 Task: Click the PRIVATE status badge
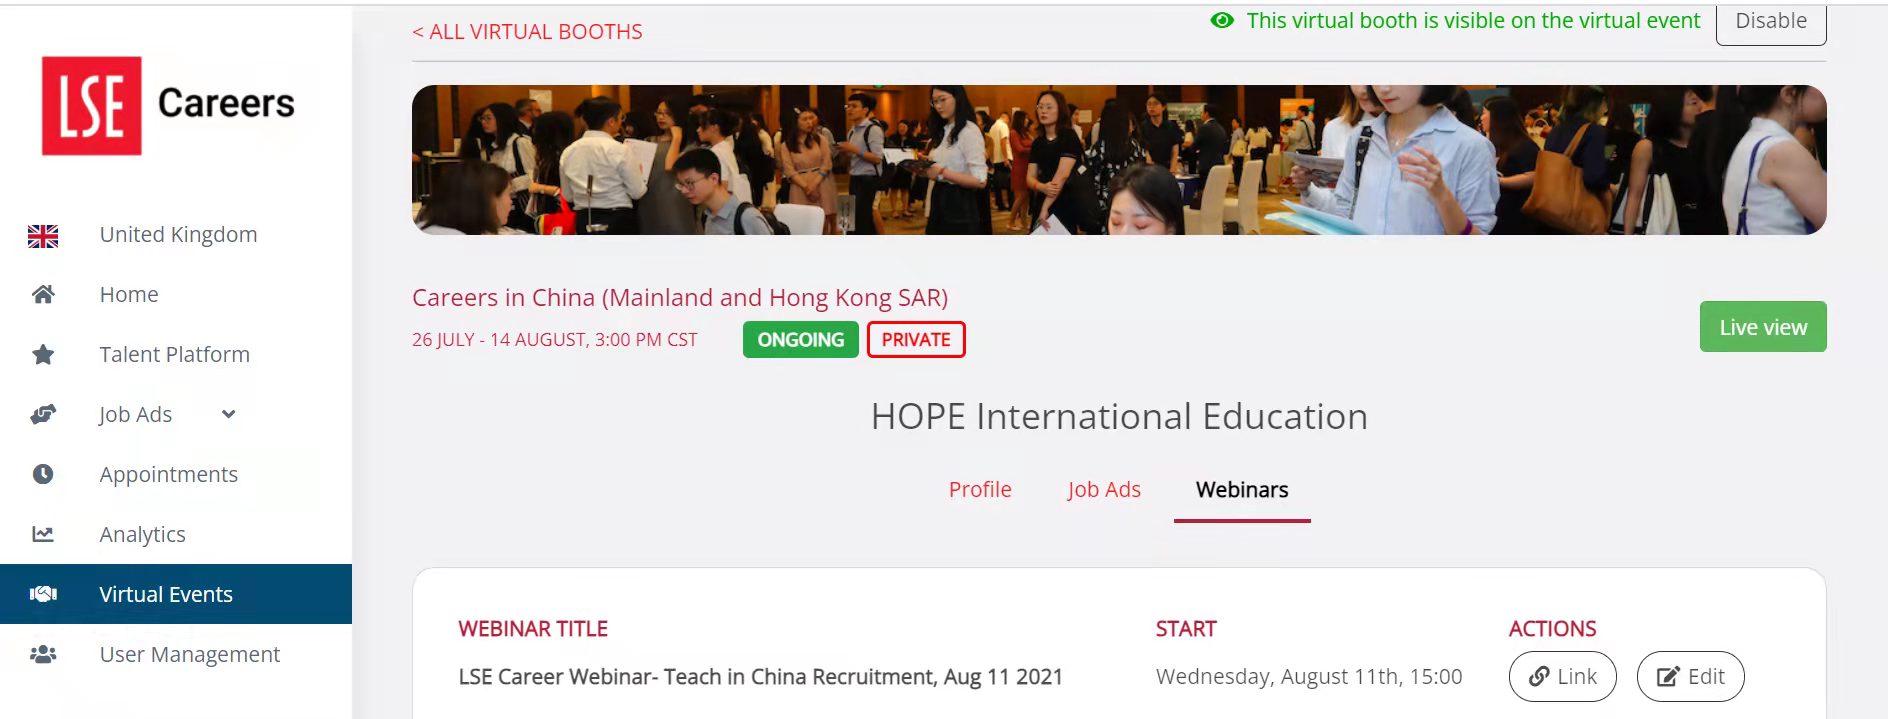tap(916, 340)
